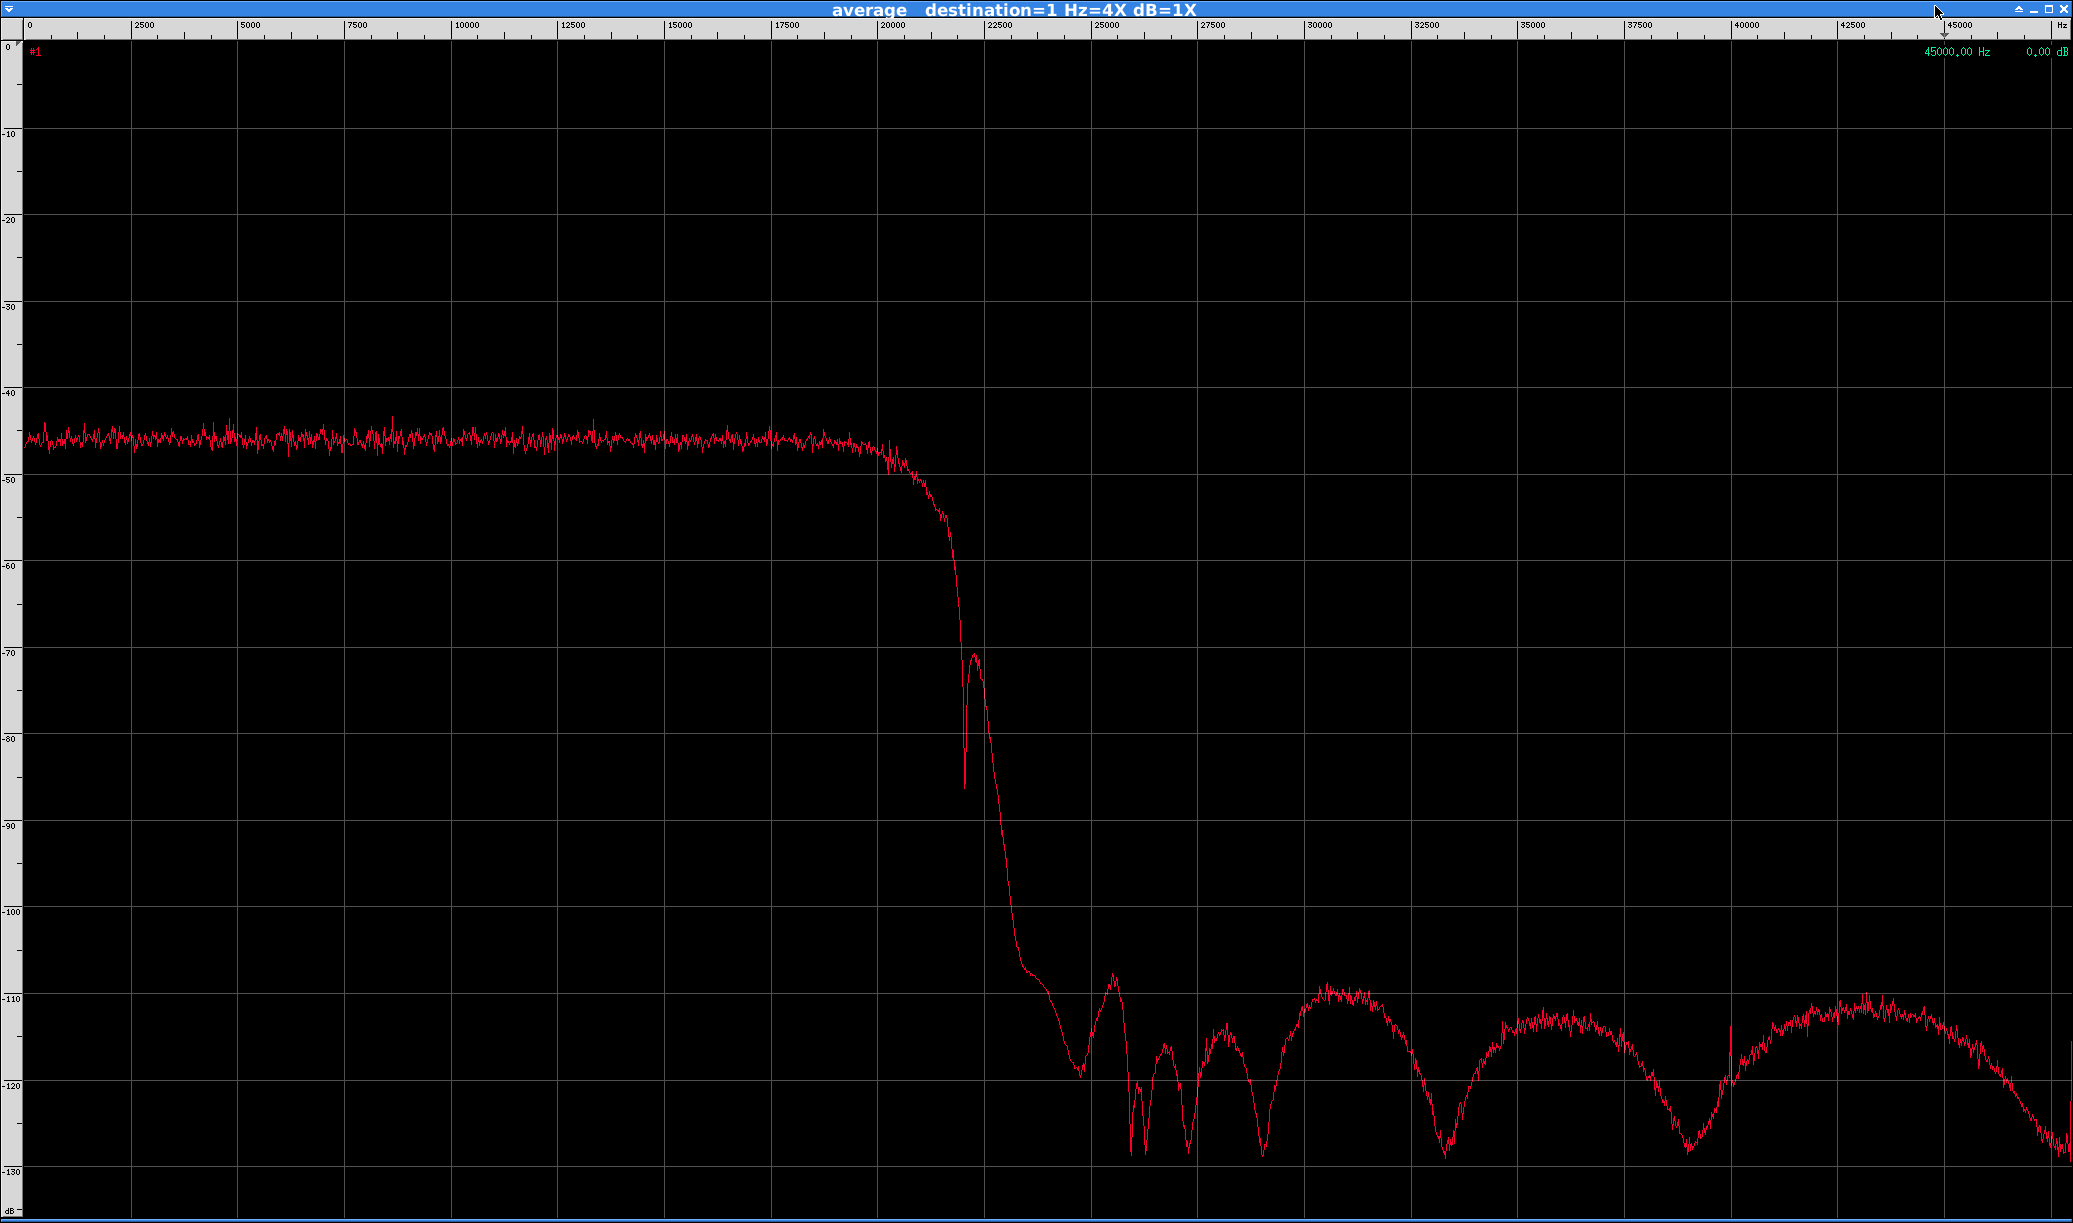Click the dB unit label on vertical ruler
This screenshot has height=1223, width=2073.
point(10,1211)
